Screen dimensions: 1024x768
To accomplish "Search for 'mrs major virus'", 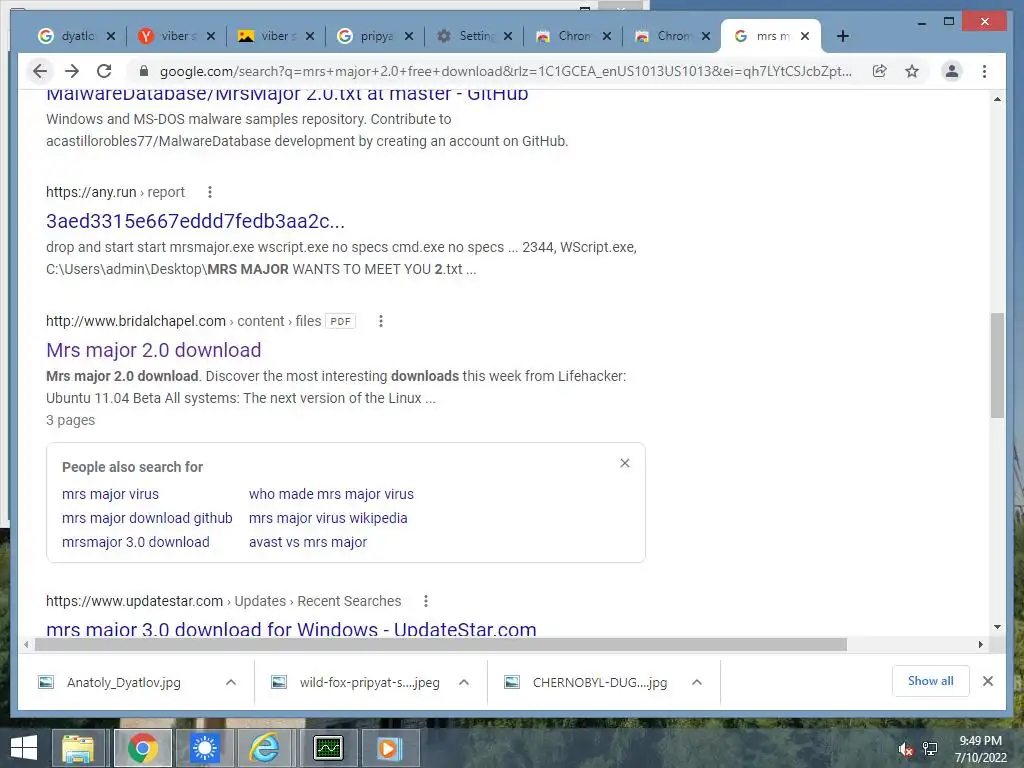I will click(110, 494).
